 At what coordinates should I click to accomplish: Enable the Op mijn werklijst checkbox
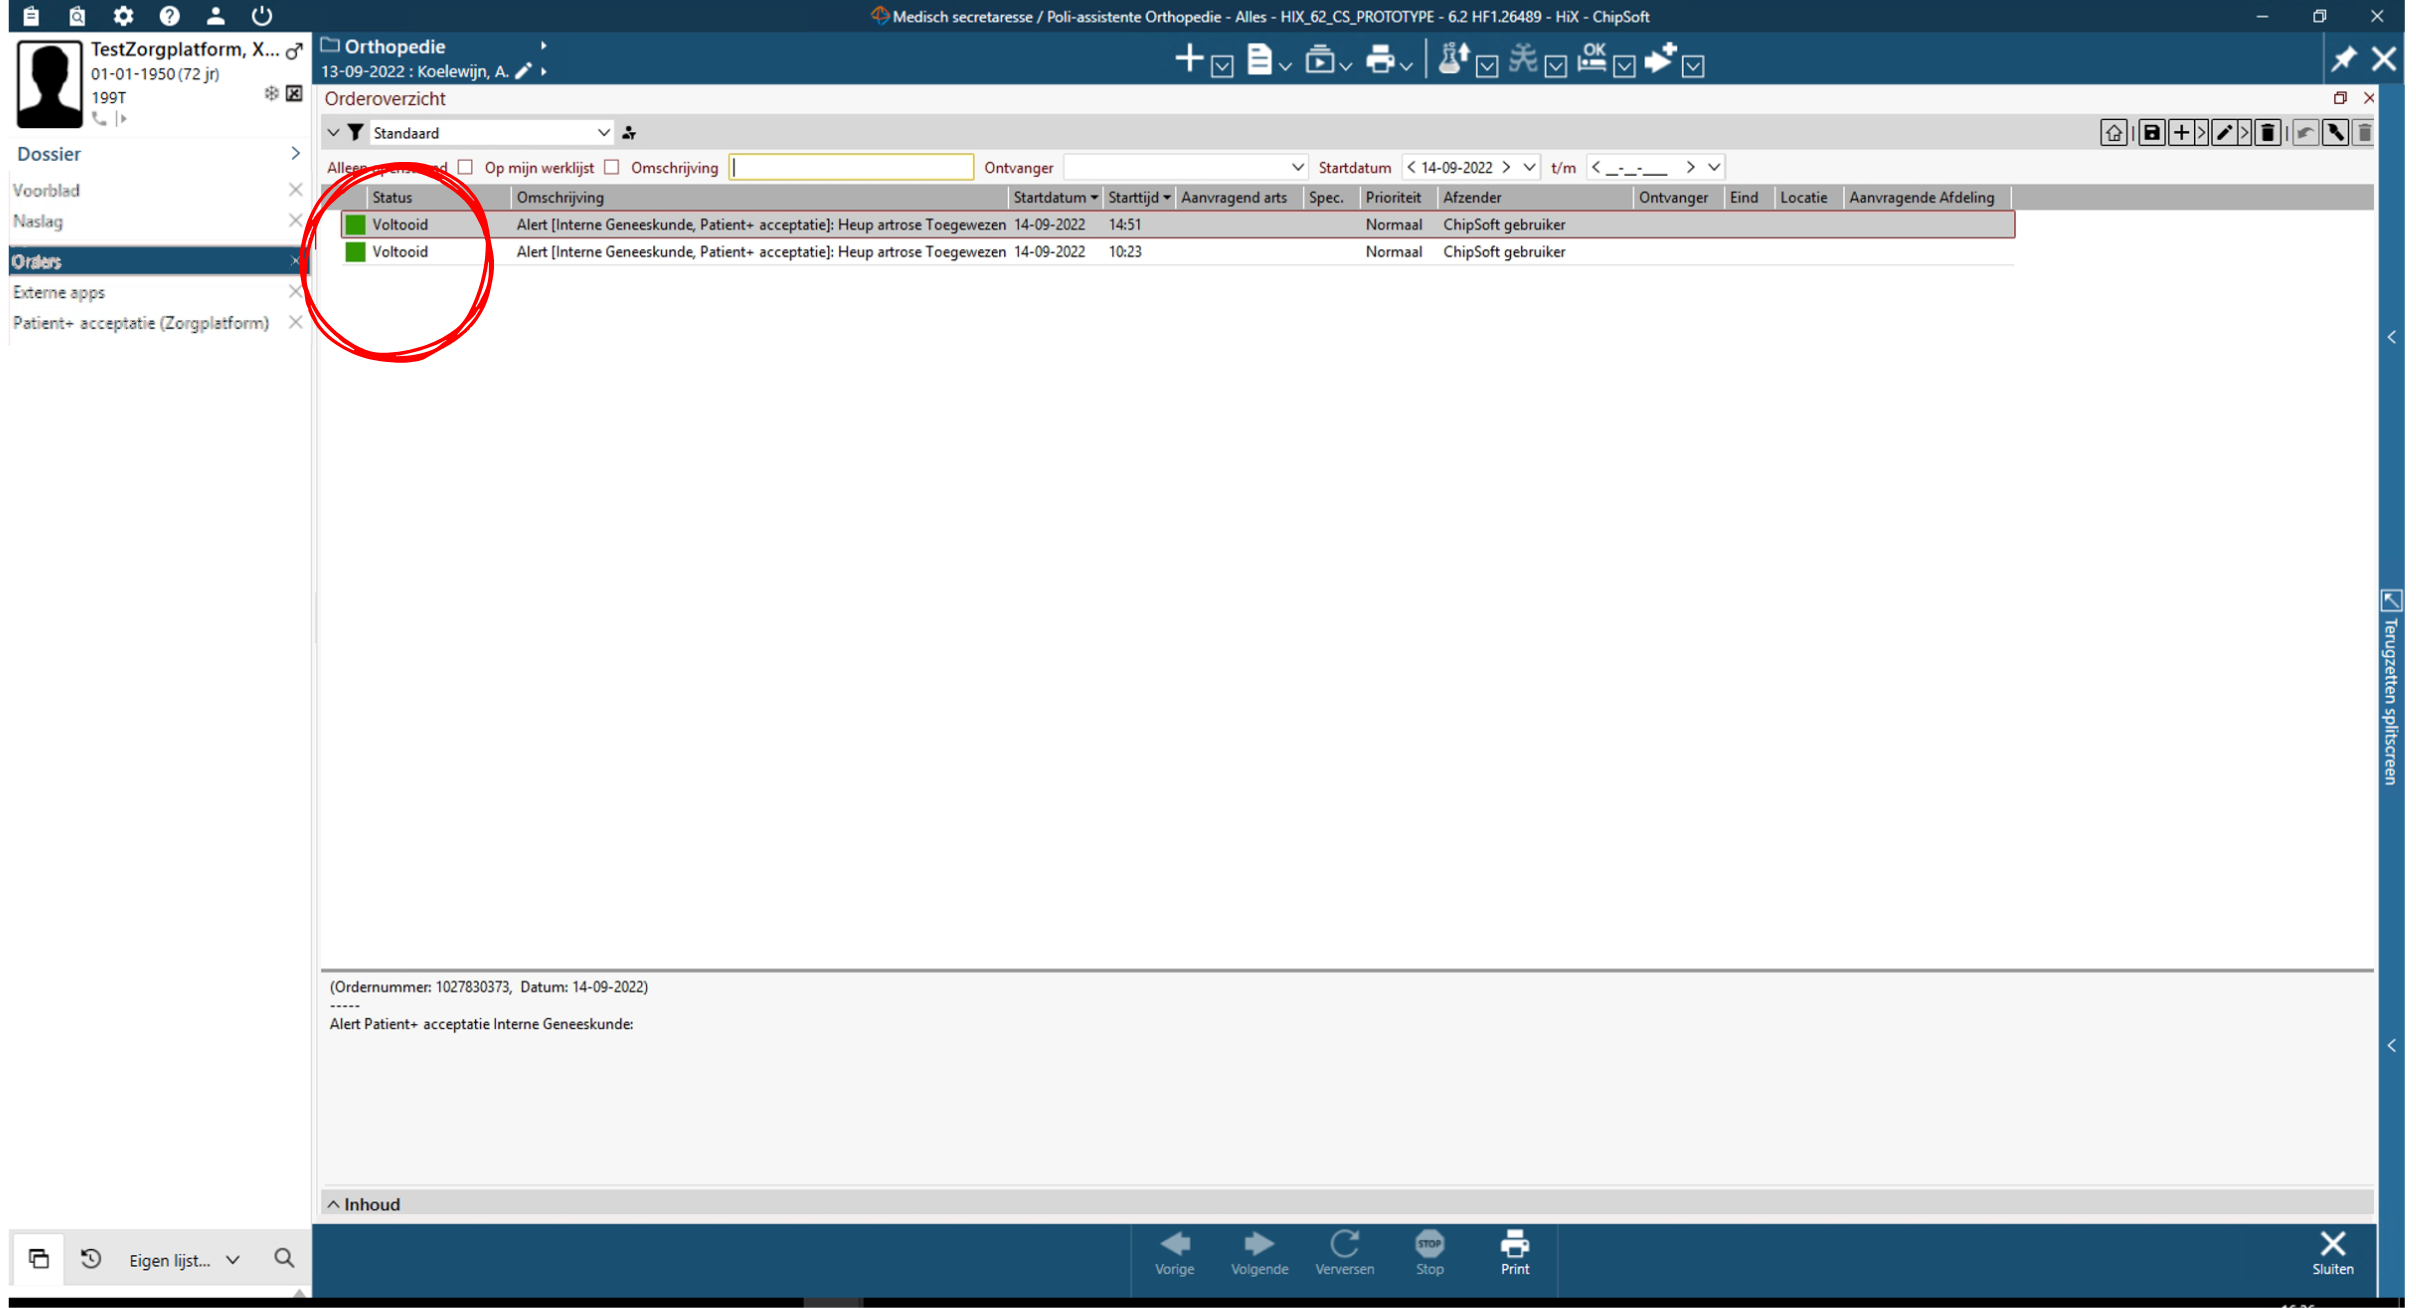click(612, 167)
